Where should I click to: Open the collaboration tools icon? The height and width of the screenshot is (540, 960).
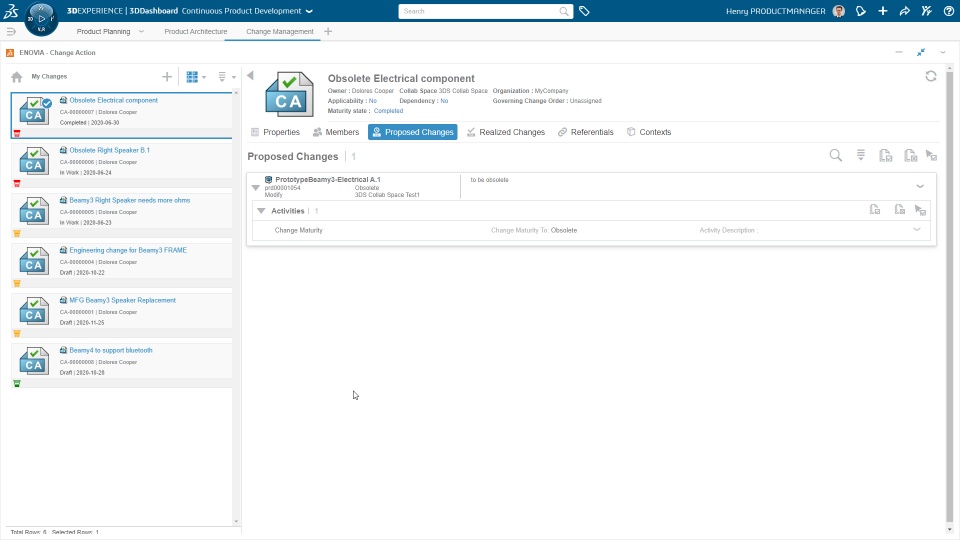tap(926, 11)
